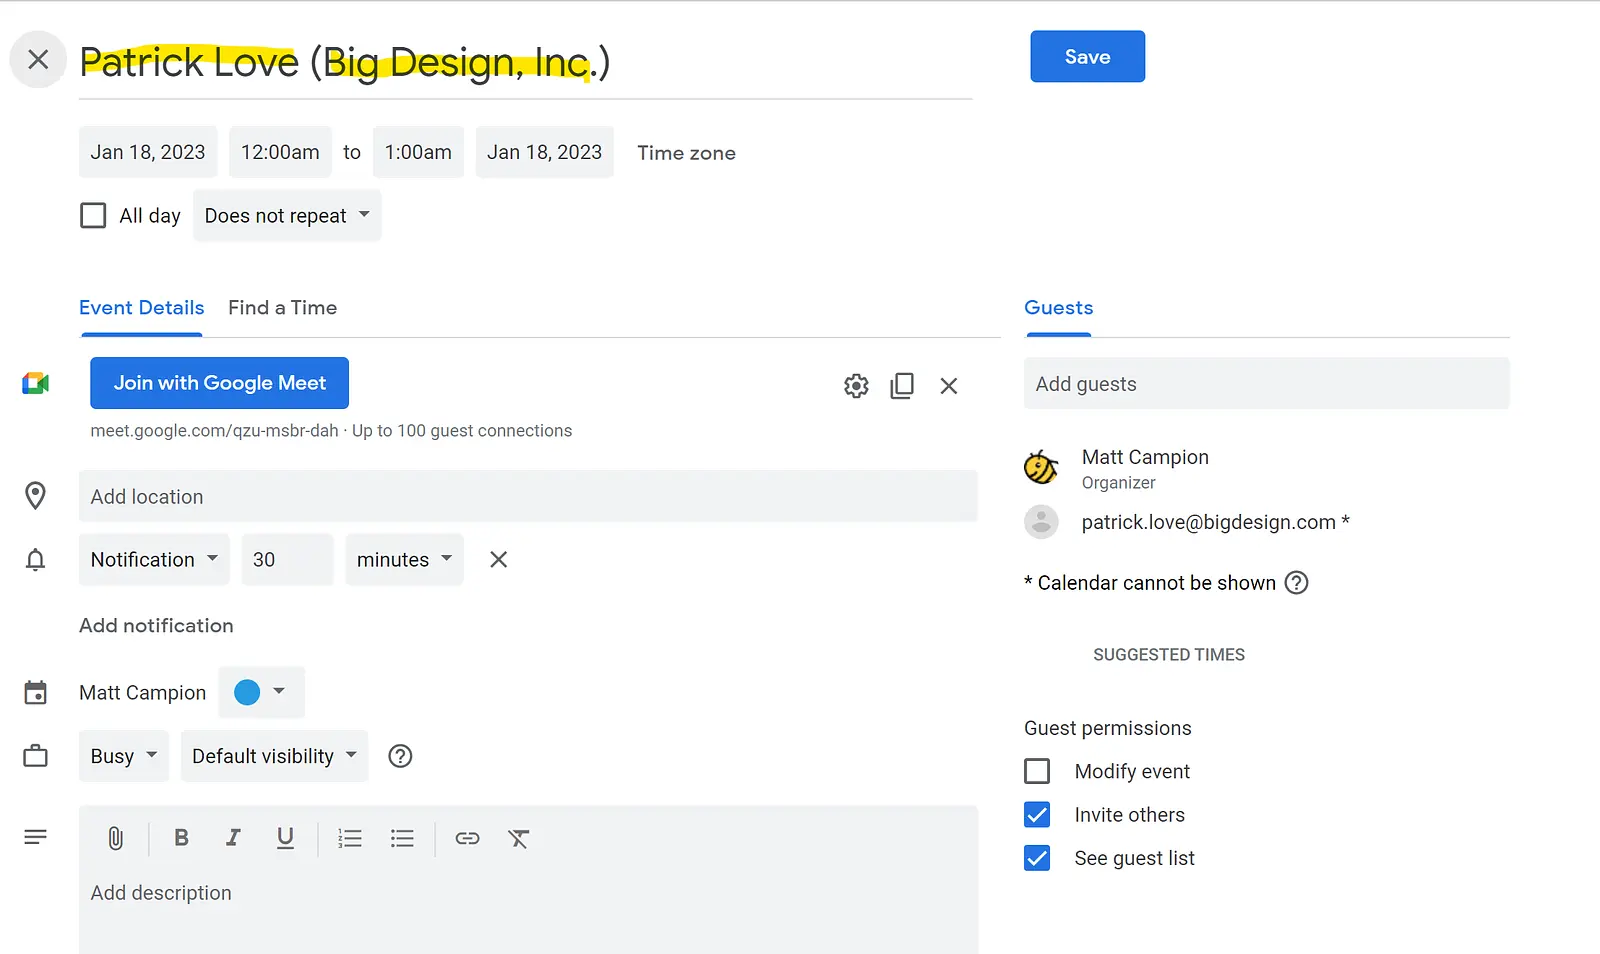Remove the Google Meet conferencing
The image size is (1600, 954).
pyautogui.click(x=949, y=386)
